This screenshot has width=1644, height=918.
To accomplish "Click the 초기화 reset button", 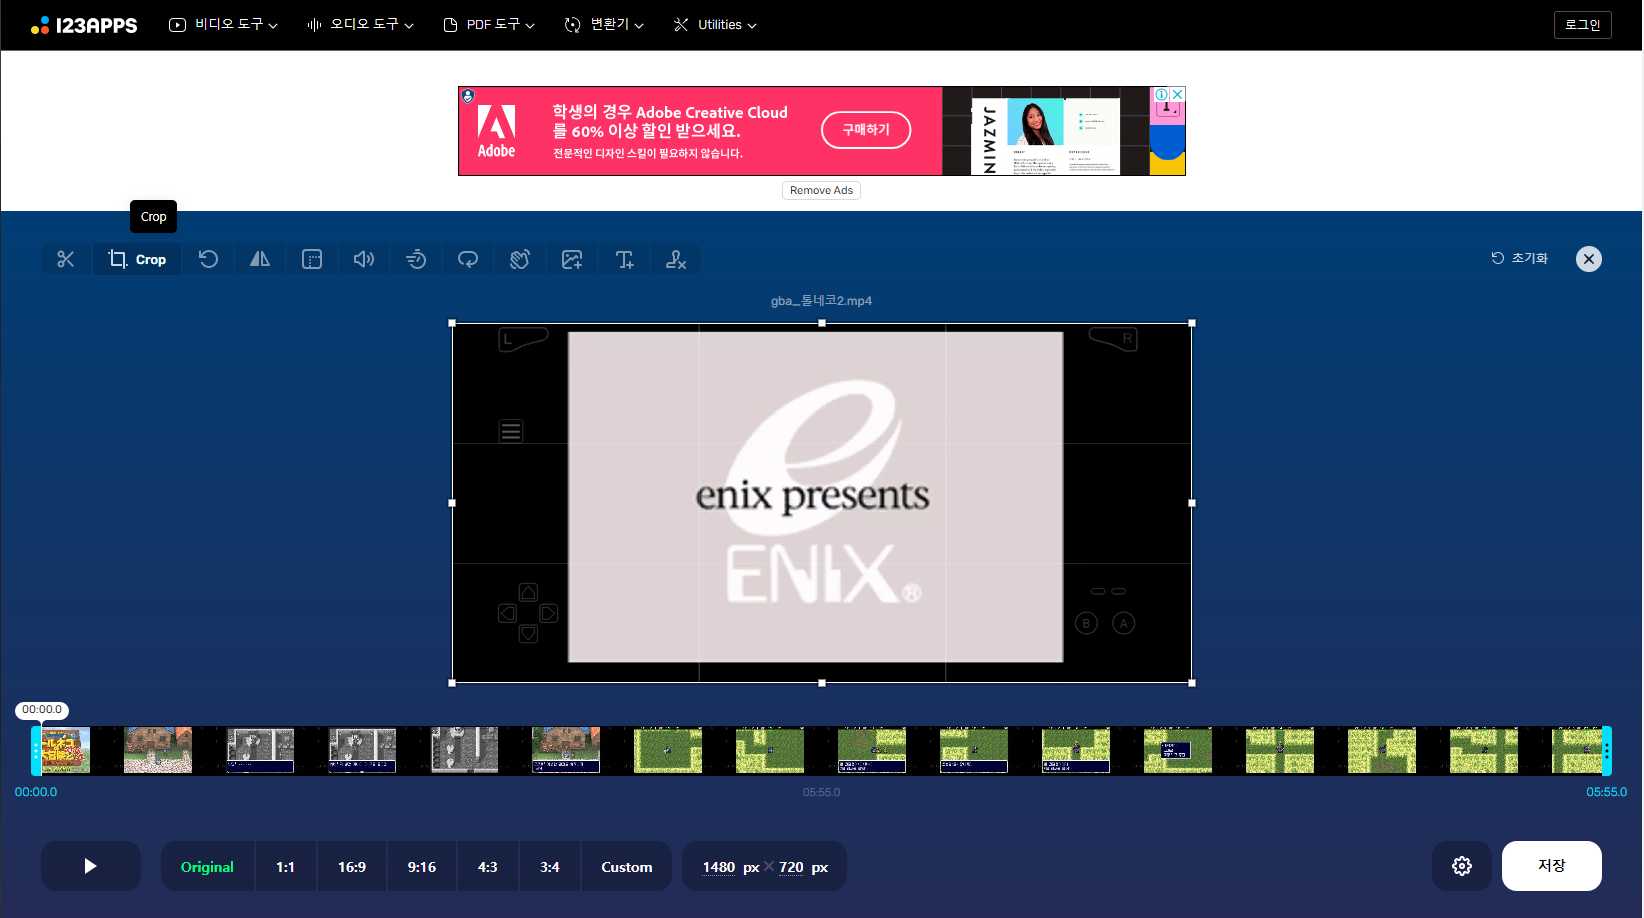I will click(x=1519, y=258).
